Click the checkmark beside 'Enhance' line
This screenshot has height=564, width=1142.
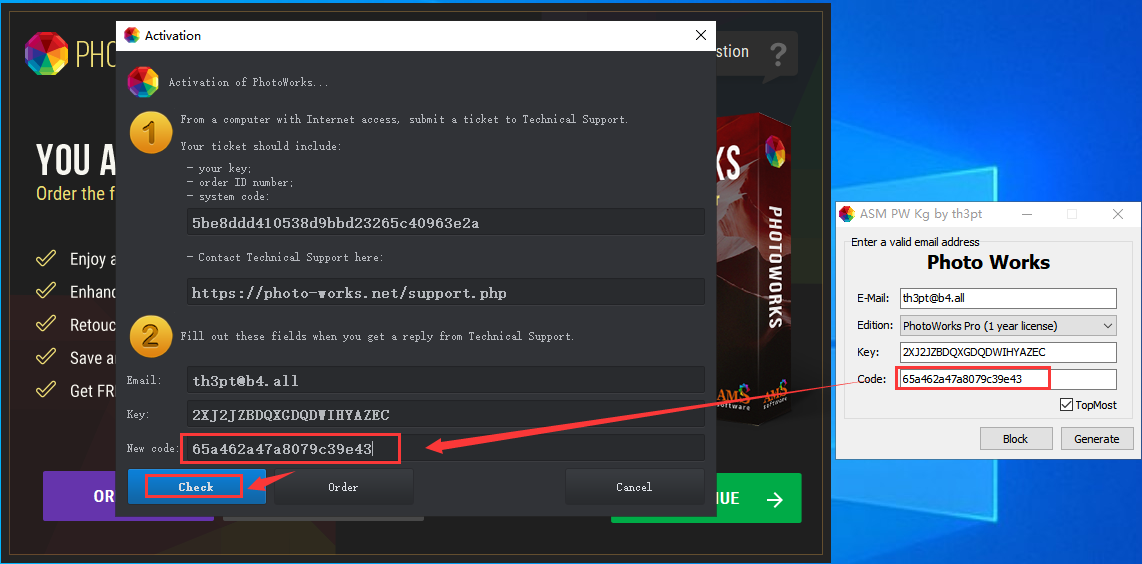(x=47, y=291)
